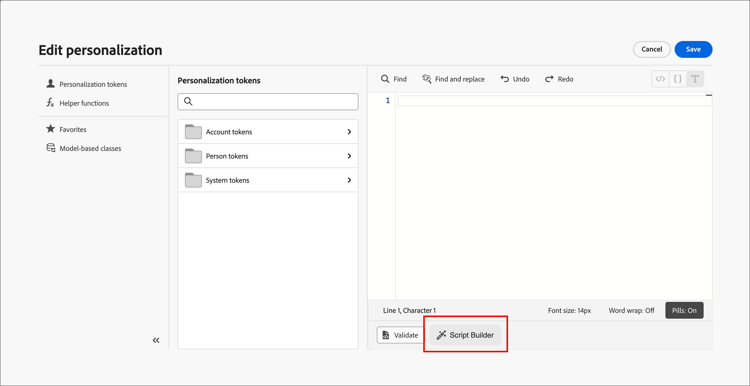Switch to the code view icon
Image resolution: width=750 pixels, height=386 pixels.
click(x=660, y=79)
